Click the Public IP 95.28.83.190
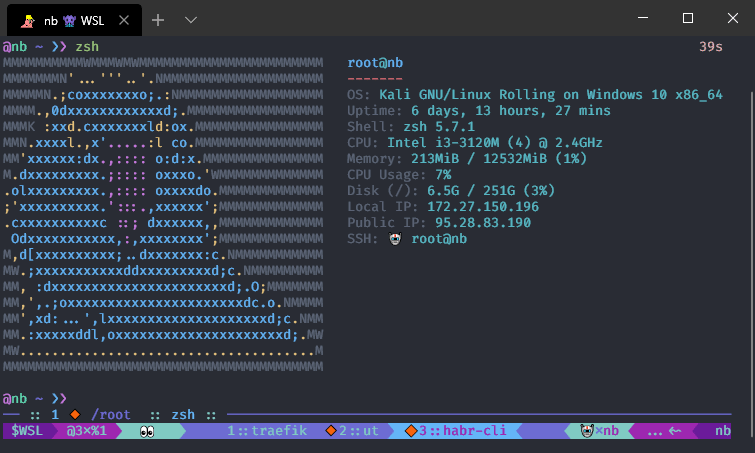The image size is (755, 453). 483,222
